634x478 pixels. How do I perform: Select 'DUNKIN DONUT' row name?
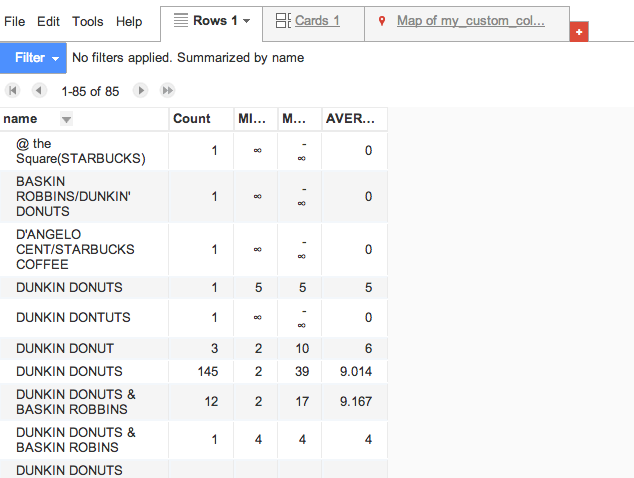click(65, 349)
